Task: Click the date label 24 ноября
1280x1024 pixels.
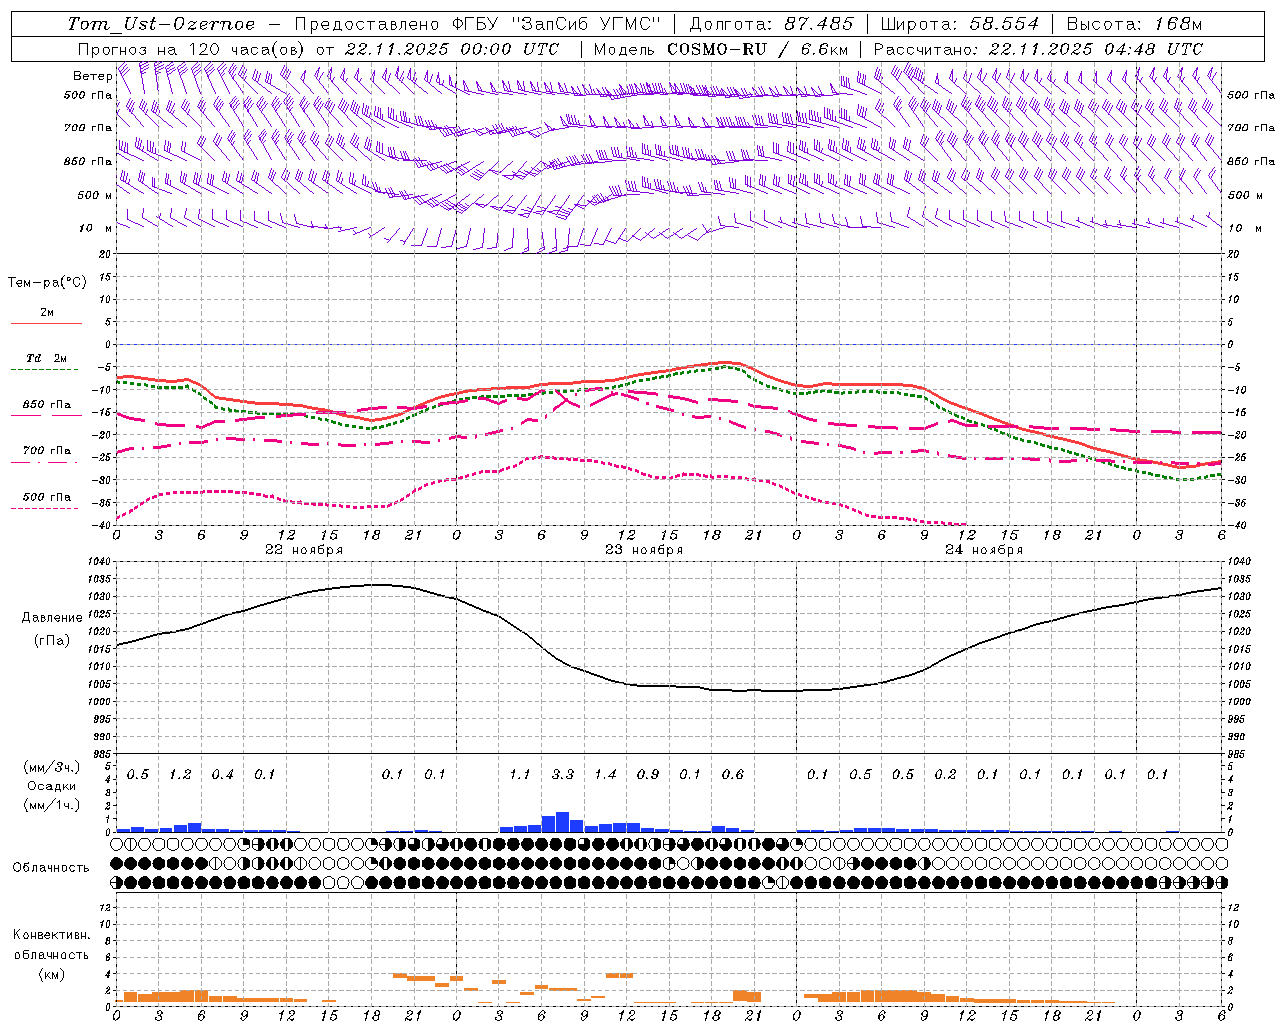Action: 984,550
